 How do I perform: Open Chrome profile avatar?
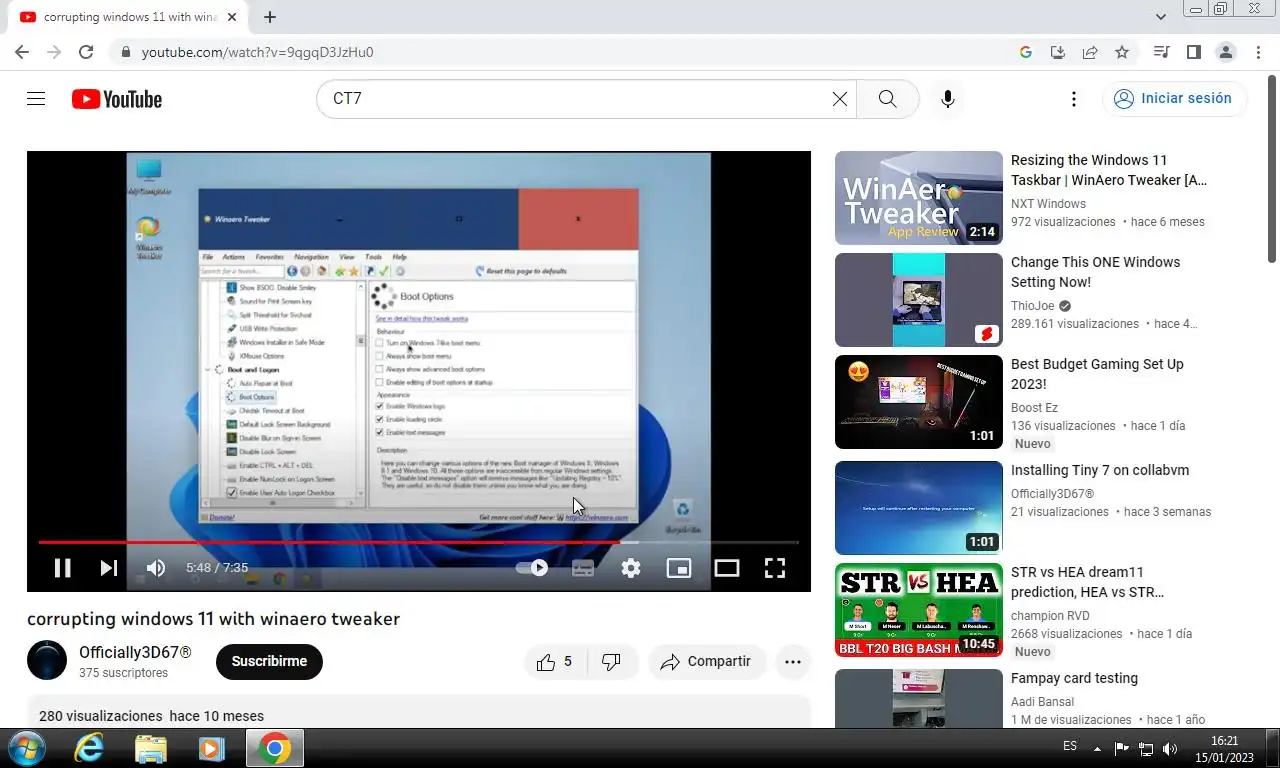click(1225, 52)
